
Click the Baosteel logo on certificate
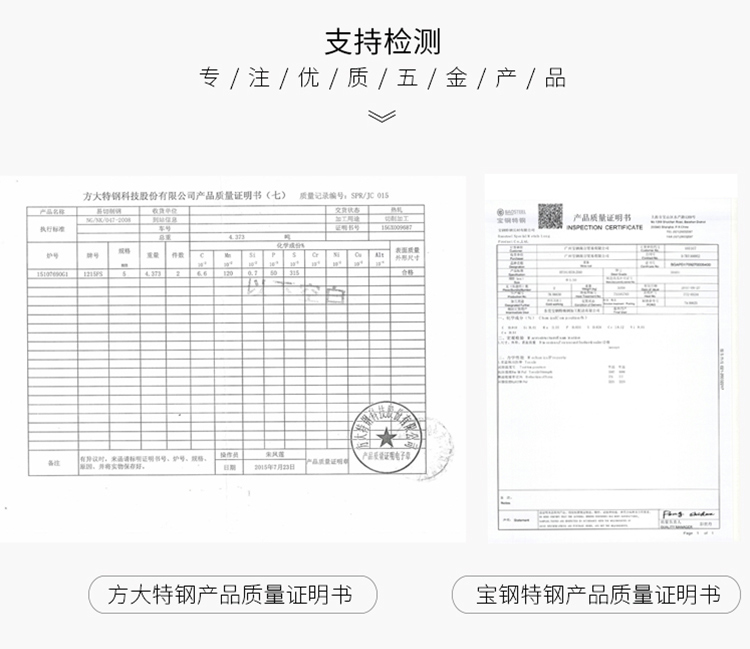coord(511,215)
